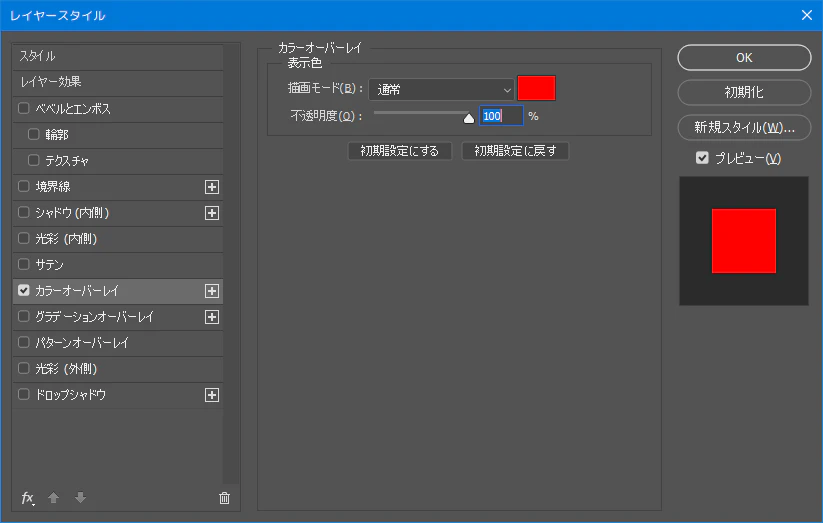
Task: Select the スタイル section
Action: [118, 56]
